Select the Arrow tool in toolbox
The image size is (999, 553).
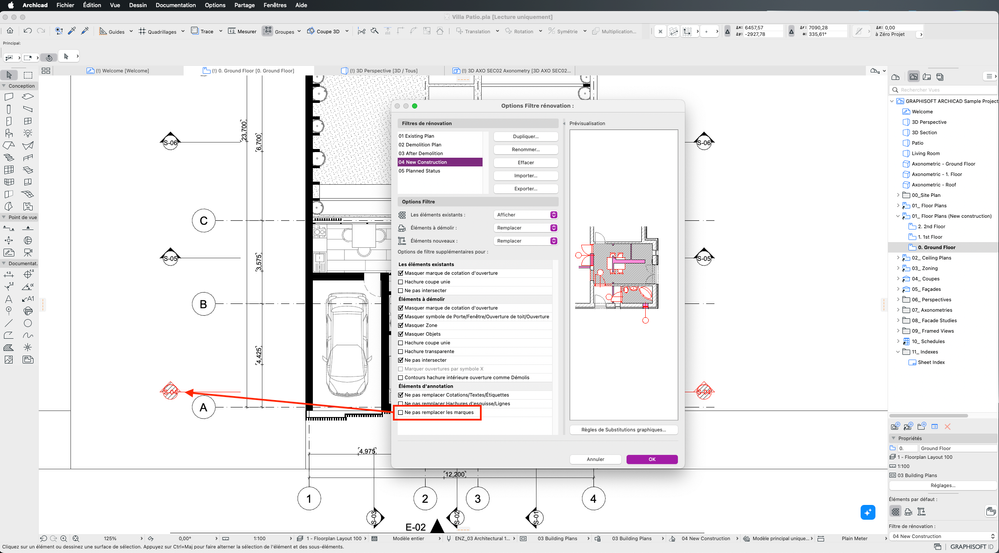point(10,75)
